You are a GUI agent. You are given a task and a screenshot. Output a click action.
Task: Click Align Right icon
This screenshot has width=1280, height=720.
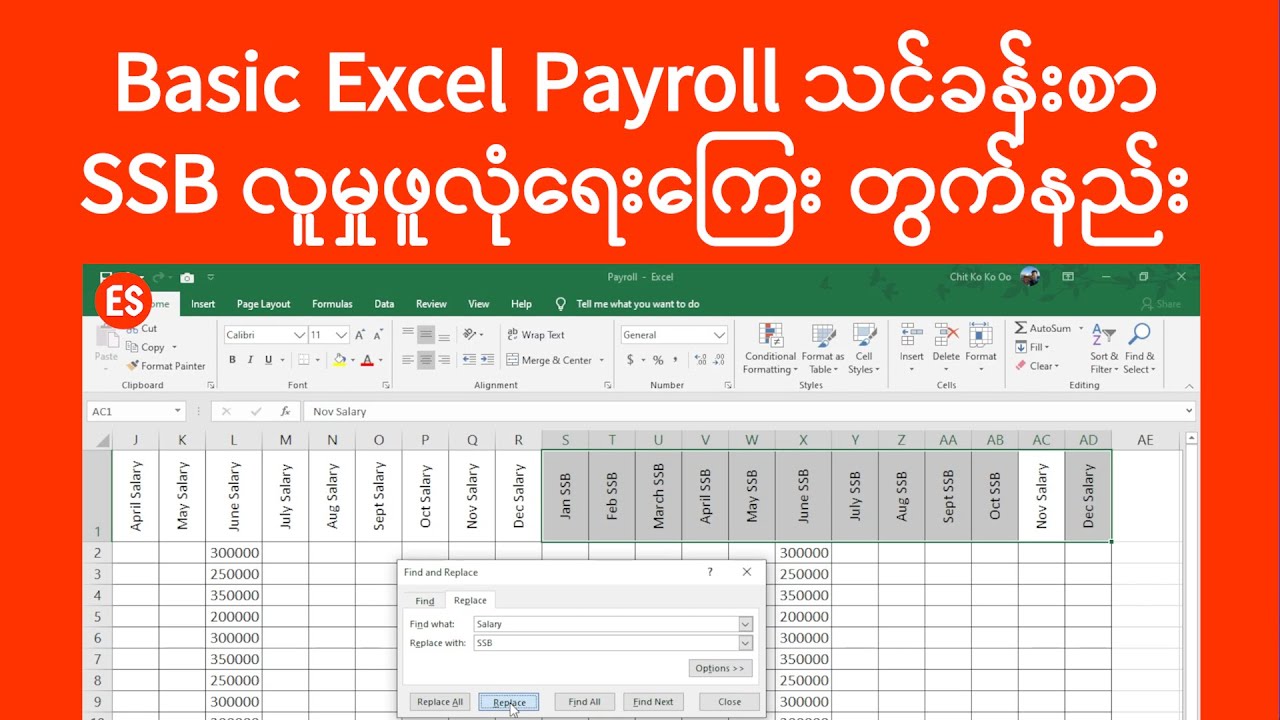(444, 360)
